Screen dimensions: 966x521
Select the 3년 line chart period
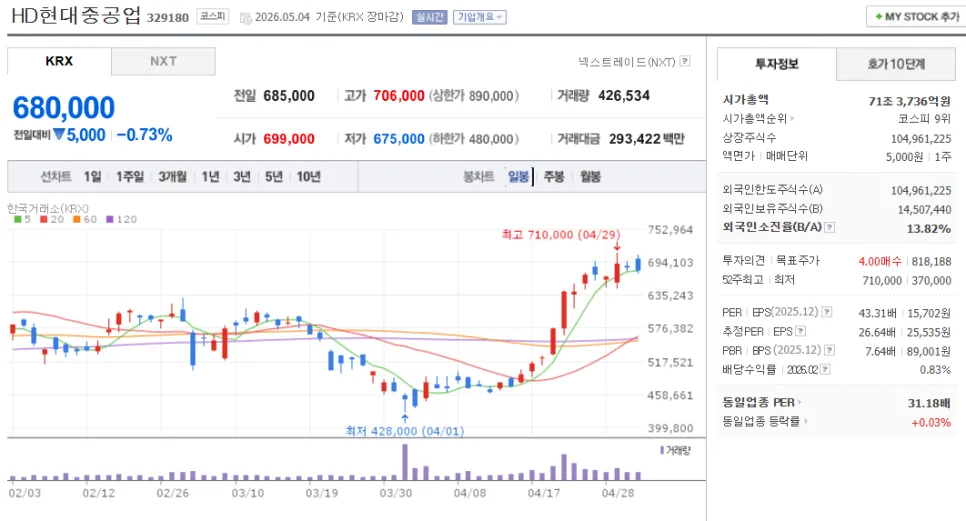pos(242,177)
